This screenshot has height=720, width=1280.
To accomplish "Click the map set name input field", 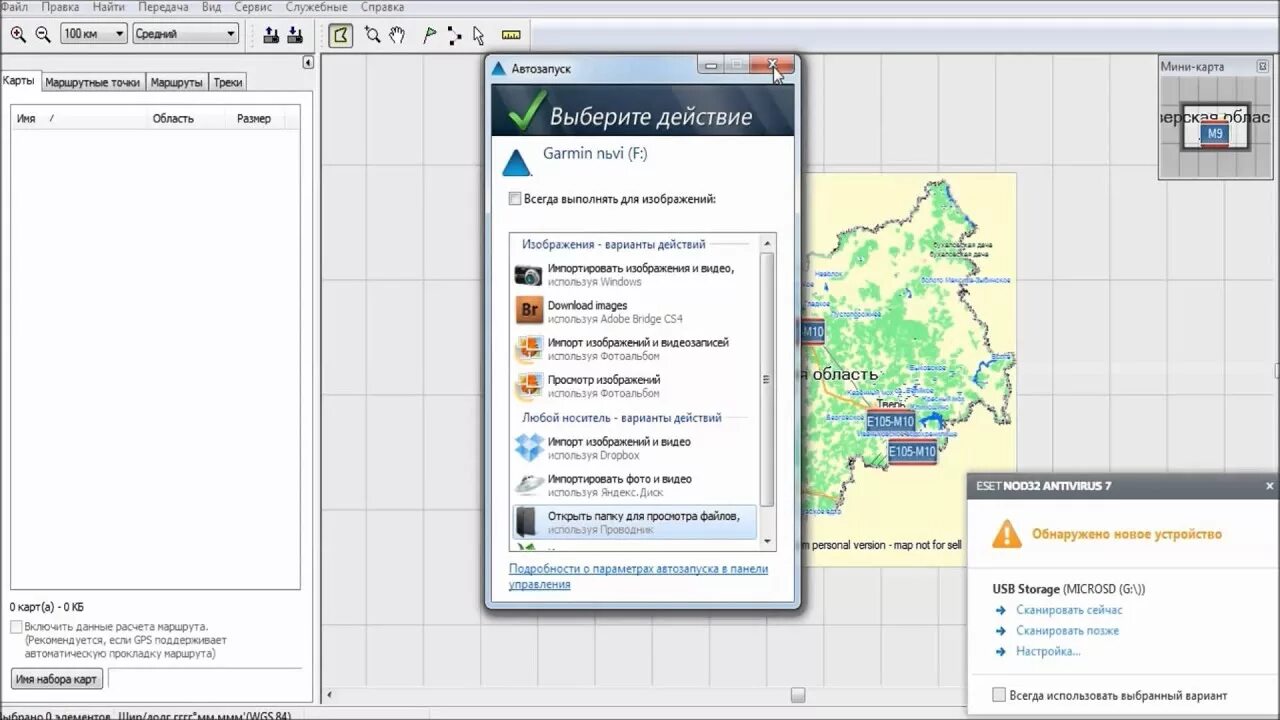I will point(204,680).
